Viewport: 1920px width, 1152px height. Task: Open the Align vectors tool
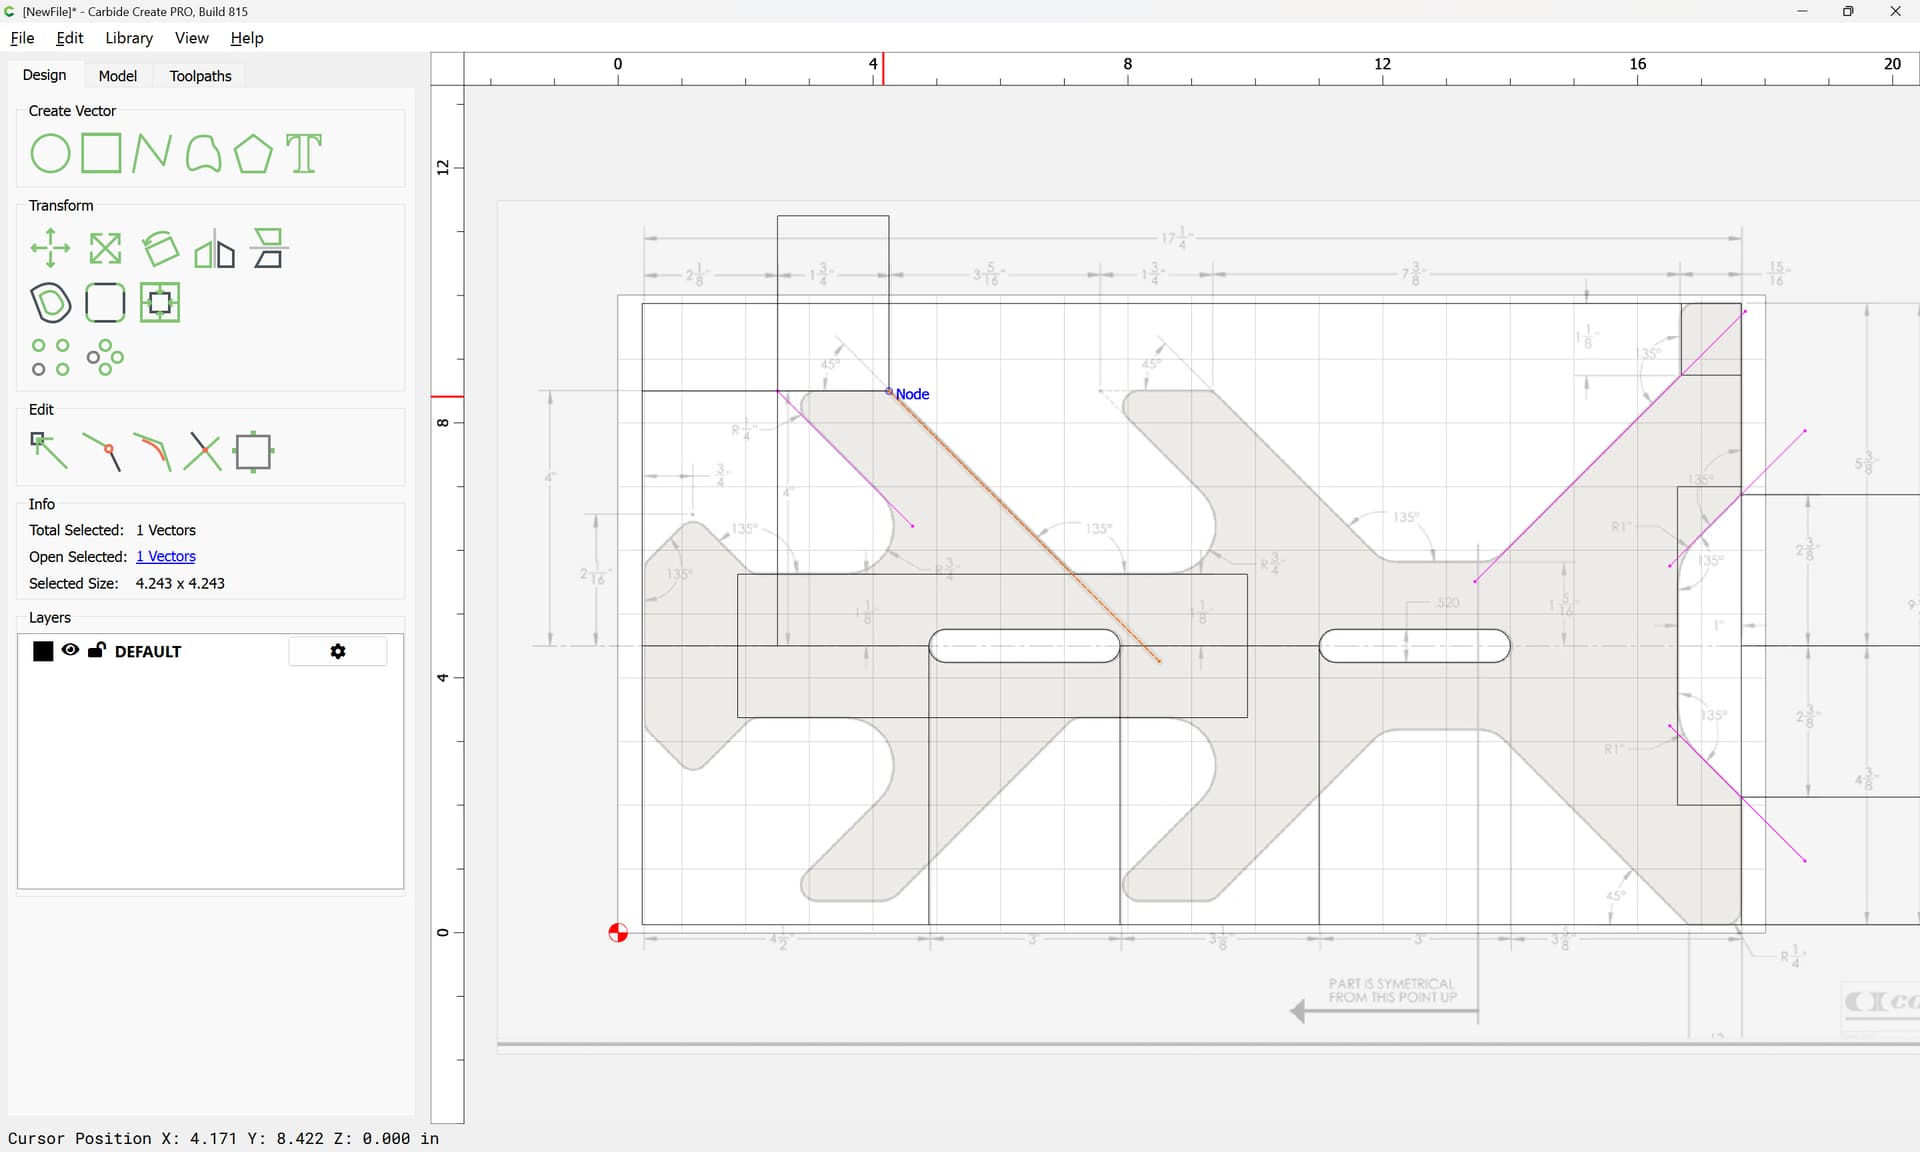tap(269, 248)
